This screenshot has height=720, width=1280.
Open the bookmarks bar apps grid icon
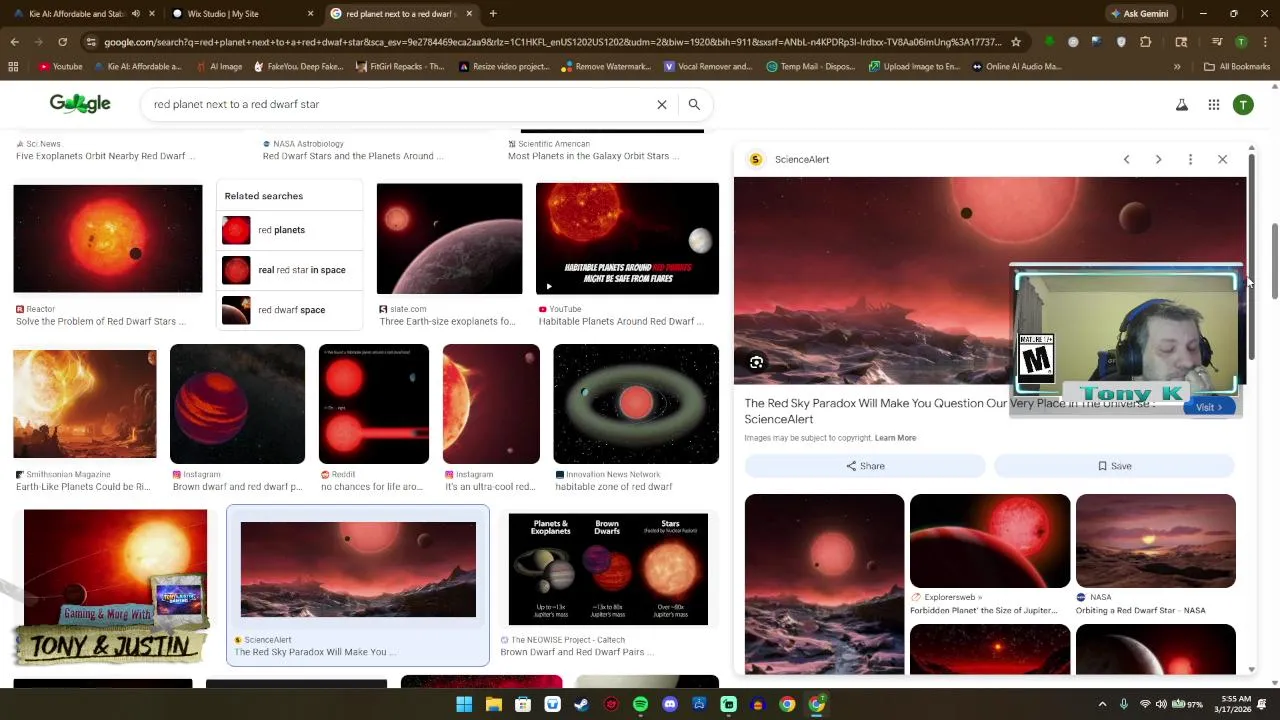coord(13,67)
